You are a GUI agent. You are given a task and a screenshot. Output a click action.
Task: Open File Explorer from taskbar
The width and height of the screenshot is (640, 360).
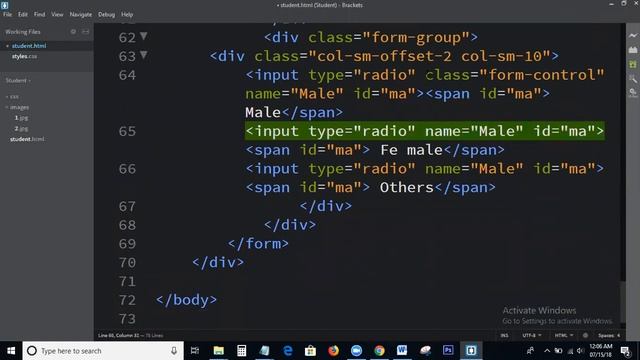point(218,351)
